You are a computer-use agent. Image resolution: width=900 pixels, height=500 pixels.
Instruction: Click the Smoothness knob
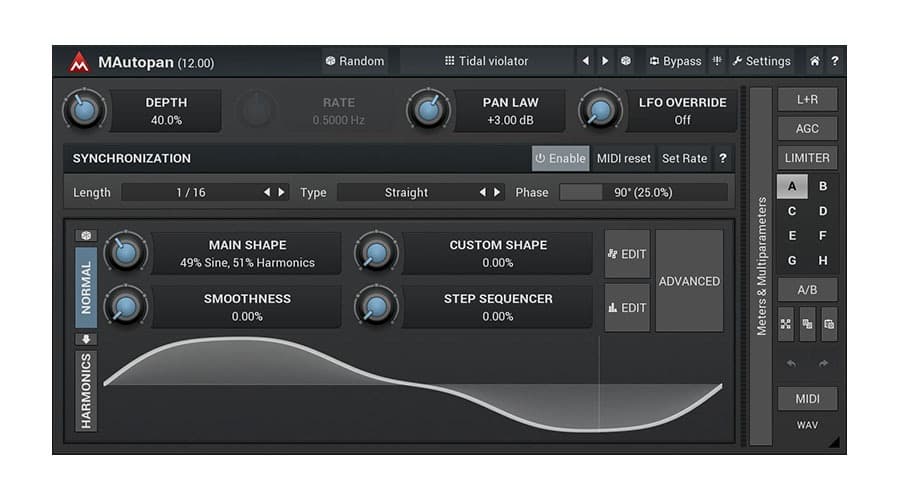click(x=126, y=307)
